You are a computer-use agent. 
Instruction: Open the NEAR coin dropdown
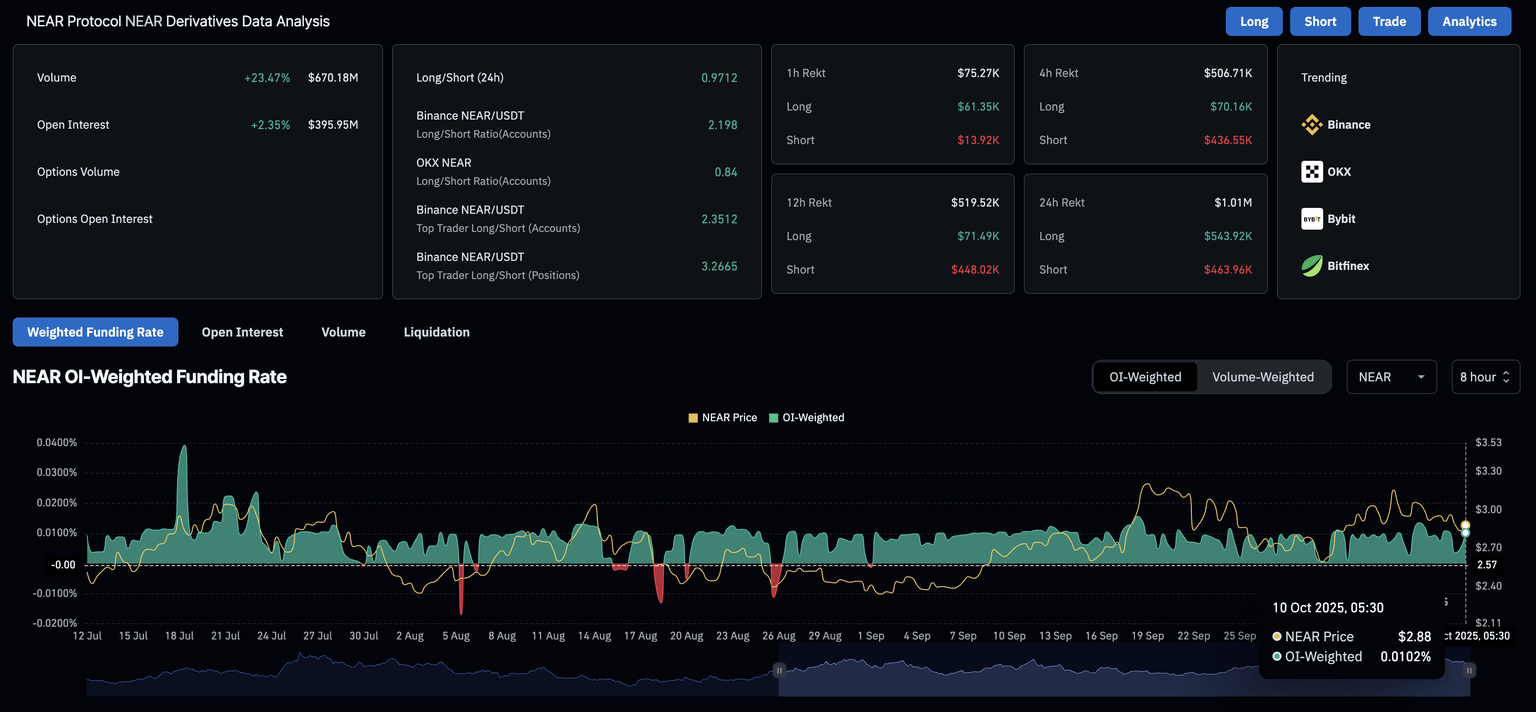click(1391, 377)
